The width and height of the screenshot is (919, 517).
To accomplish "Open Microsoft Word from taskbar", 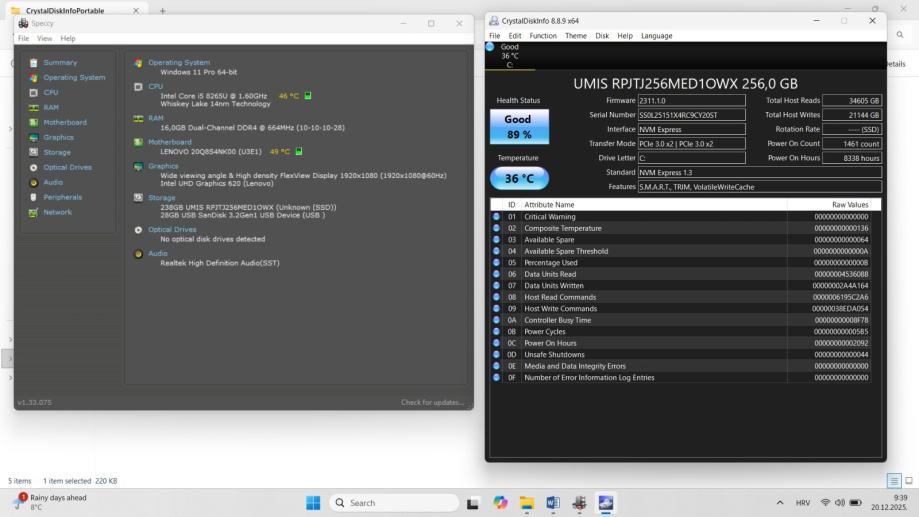I will pos(553,503).
